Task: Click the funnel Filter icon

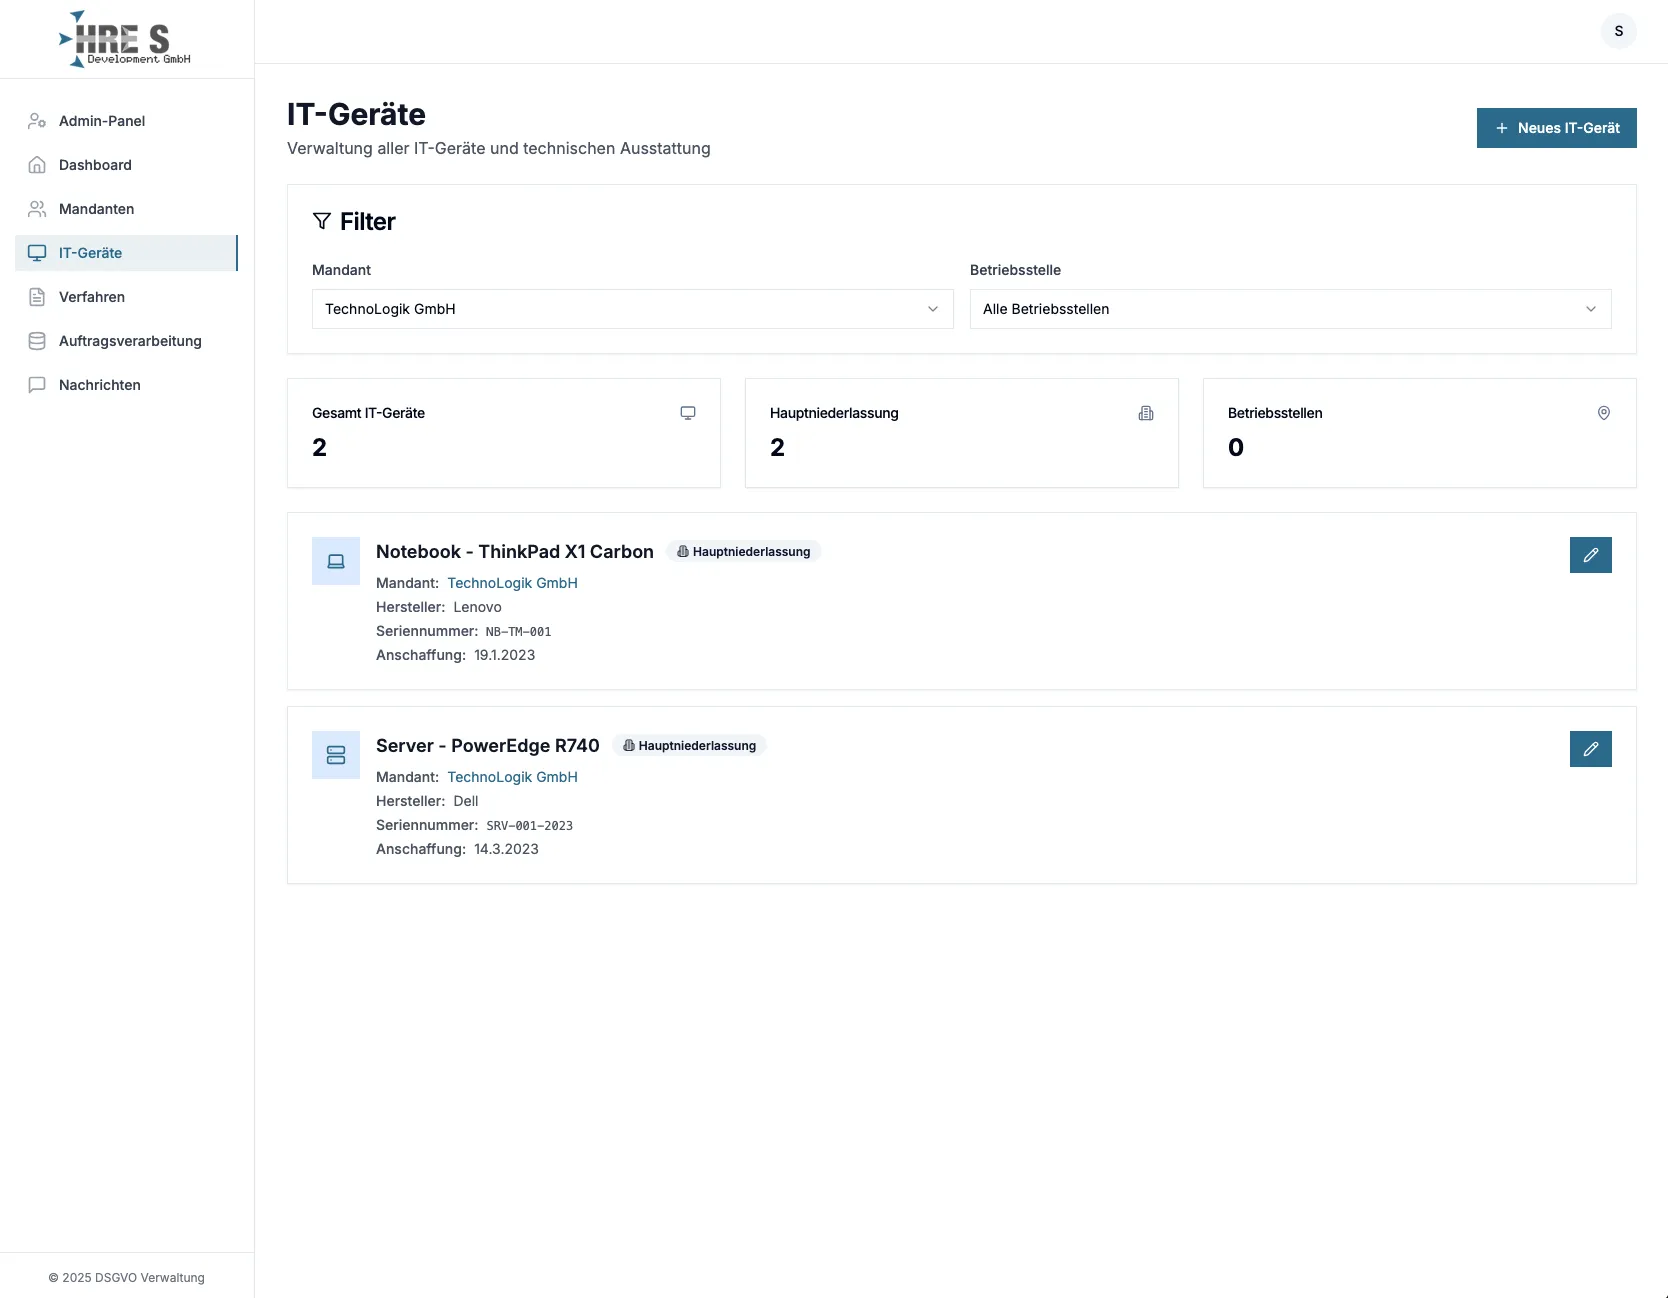Action: coord(322,221)
